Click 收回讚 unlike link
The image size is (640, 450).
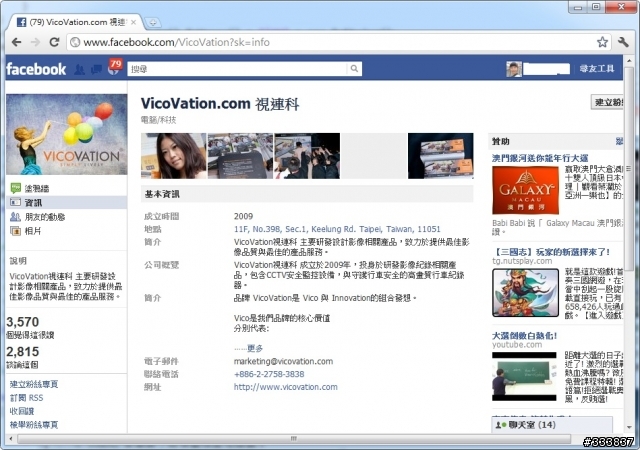click(x=22, y=411)
